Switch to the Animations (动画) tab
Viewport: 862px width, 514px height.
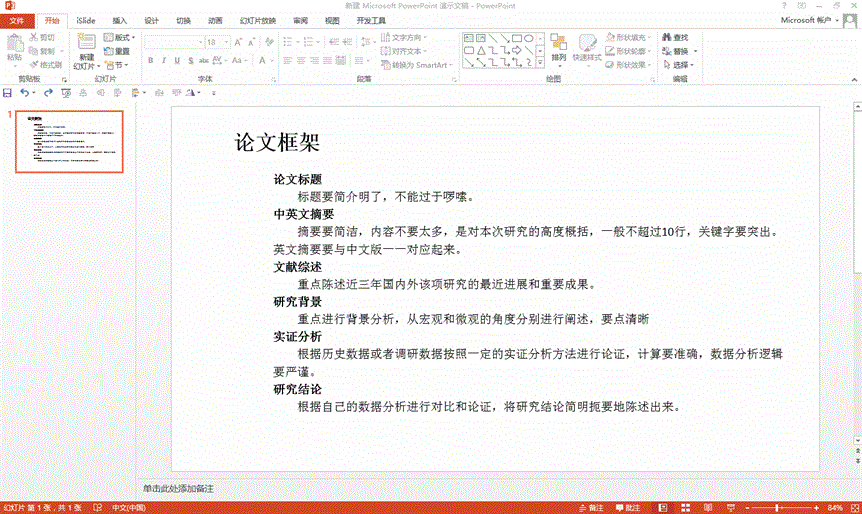216,20
